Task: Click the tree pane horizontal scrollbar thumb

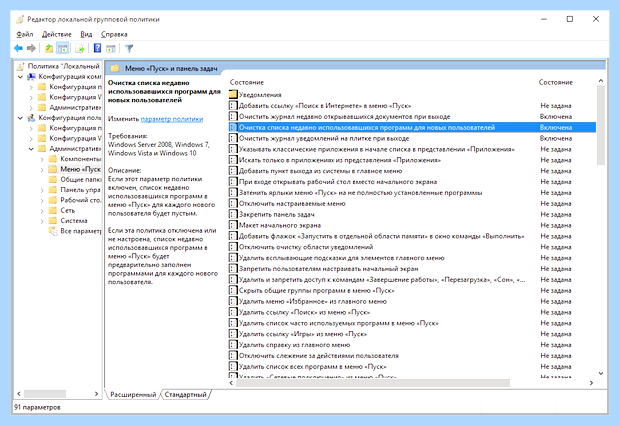Action: pyautogui.click(x=45, y=394)
